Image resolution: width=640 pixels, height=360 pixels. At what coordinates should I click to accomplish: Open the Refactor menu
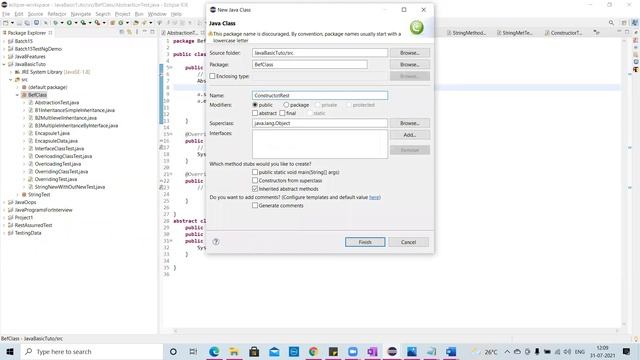[x=57, y=14]
